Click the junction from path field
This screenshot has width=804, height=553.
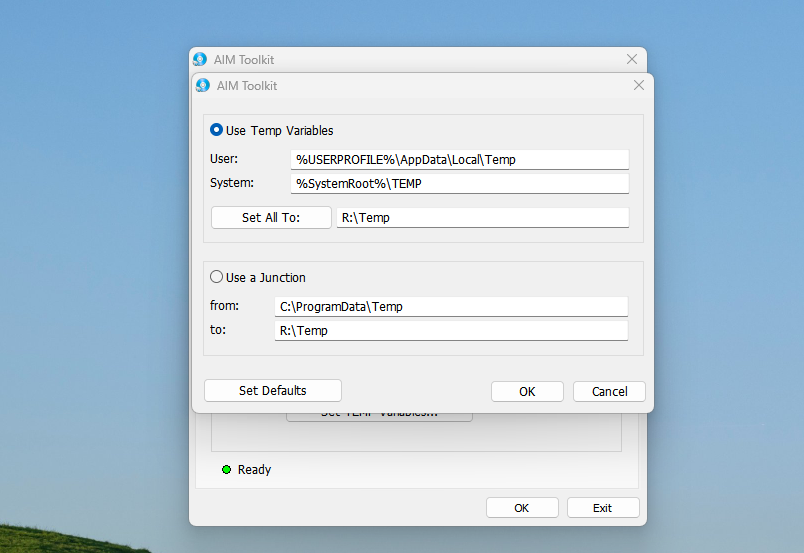[x=450, y=306]
